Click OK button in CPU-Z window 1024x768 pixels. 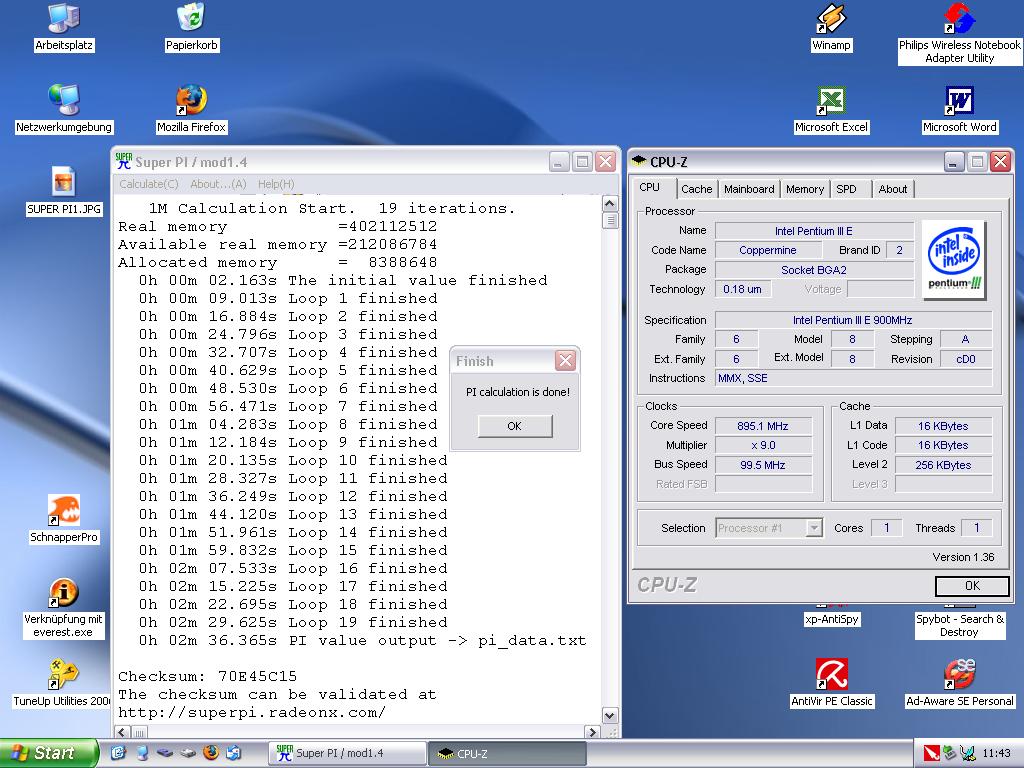[972, 586]
